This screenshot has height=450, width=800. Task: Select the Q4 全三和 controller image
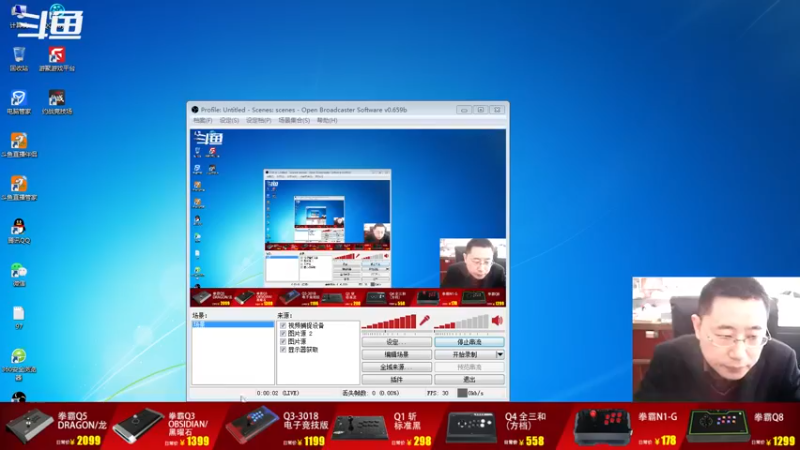(x=471, y=427)
